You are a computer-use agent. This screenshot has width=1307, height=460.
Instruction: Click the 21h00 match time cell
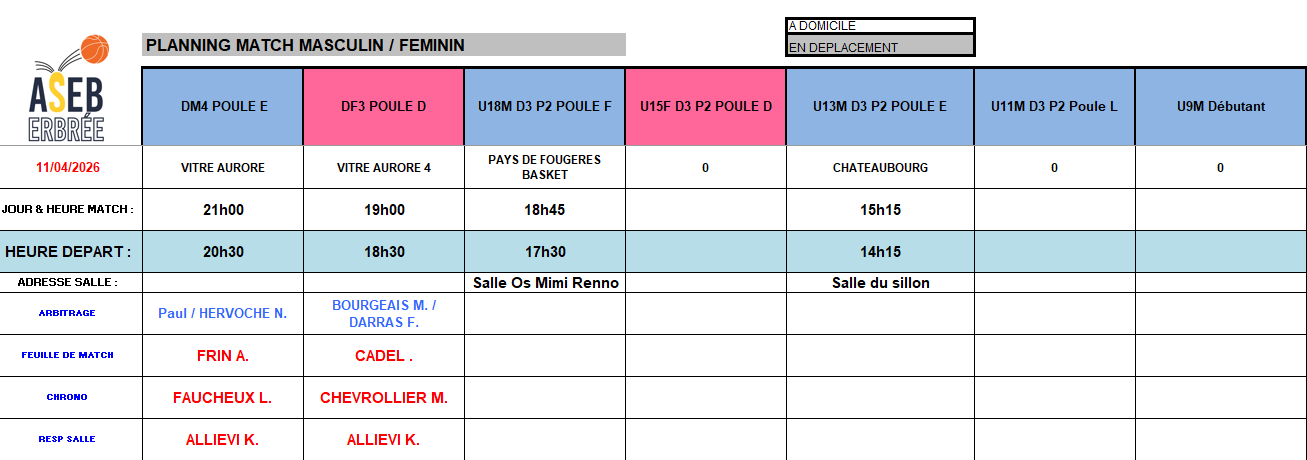[222, 210]
